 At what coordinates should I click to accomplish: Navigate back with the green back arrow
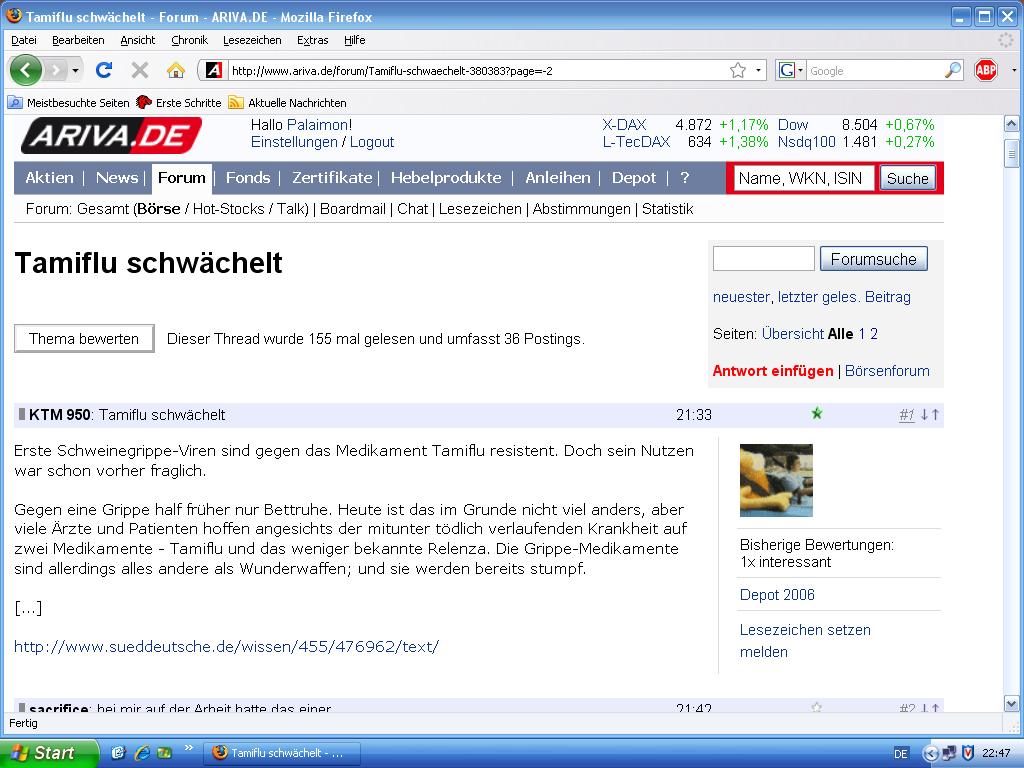(x=27, y=70)
